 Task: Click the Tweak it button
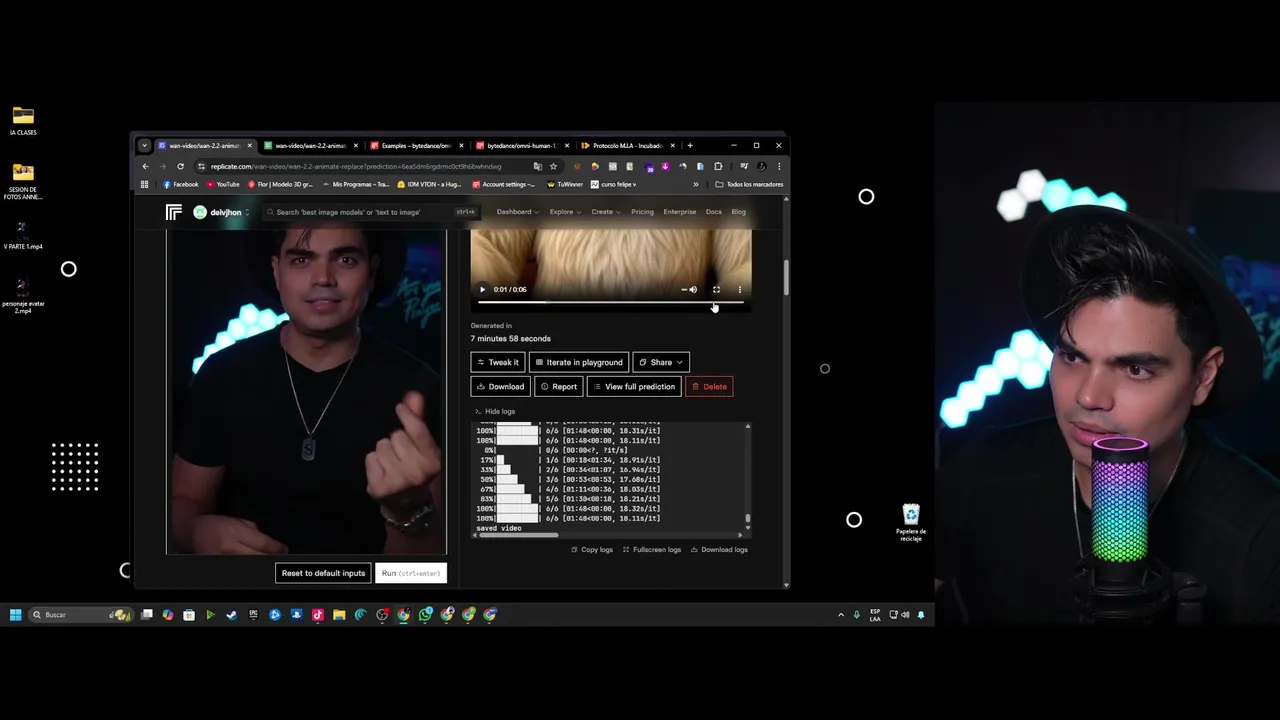pos(498,362)
